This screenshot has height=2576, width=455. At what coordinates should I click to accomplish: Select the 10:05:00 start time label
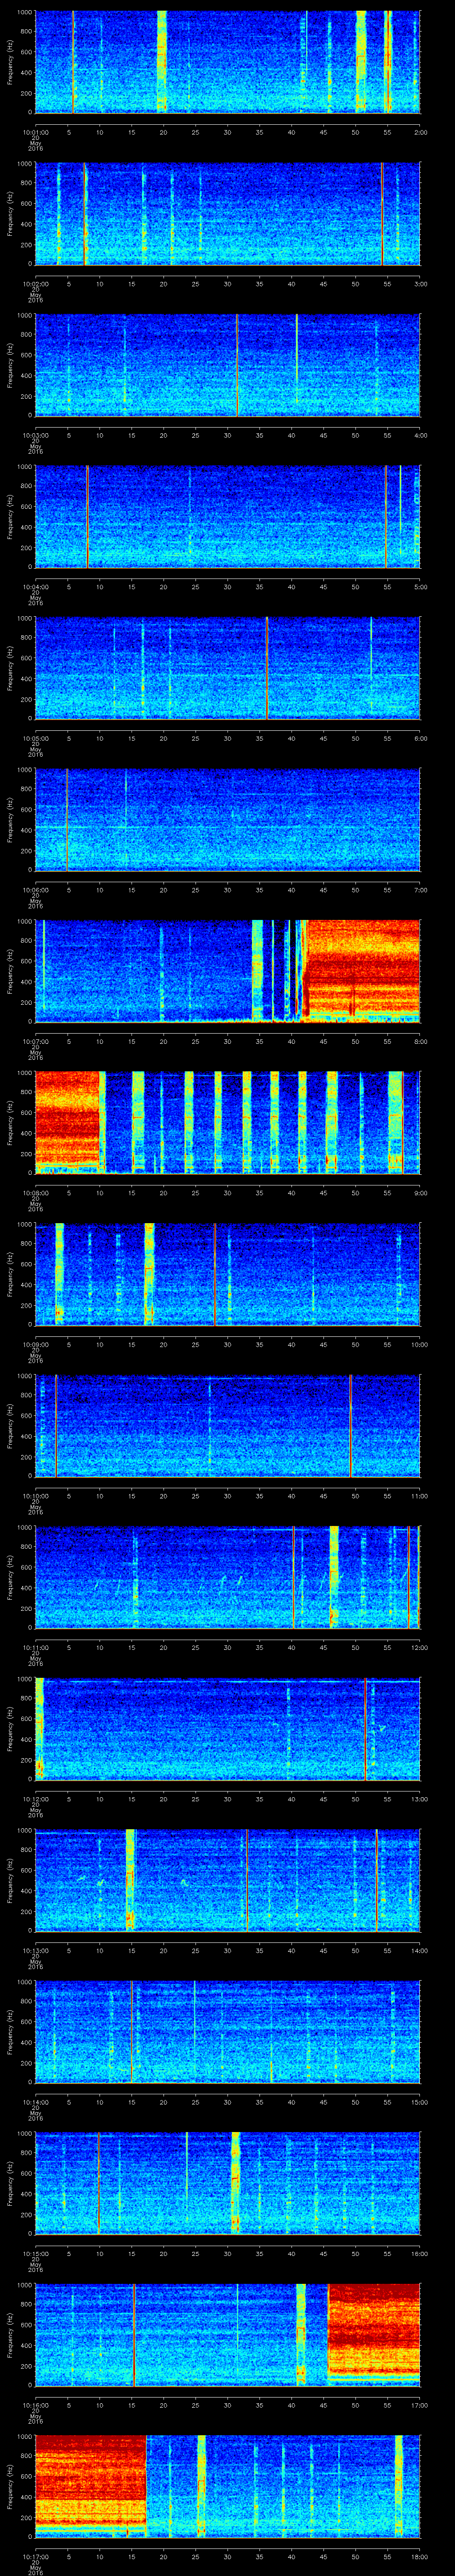[x=35, y=738]
